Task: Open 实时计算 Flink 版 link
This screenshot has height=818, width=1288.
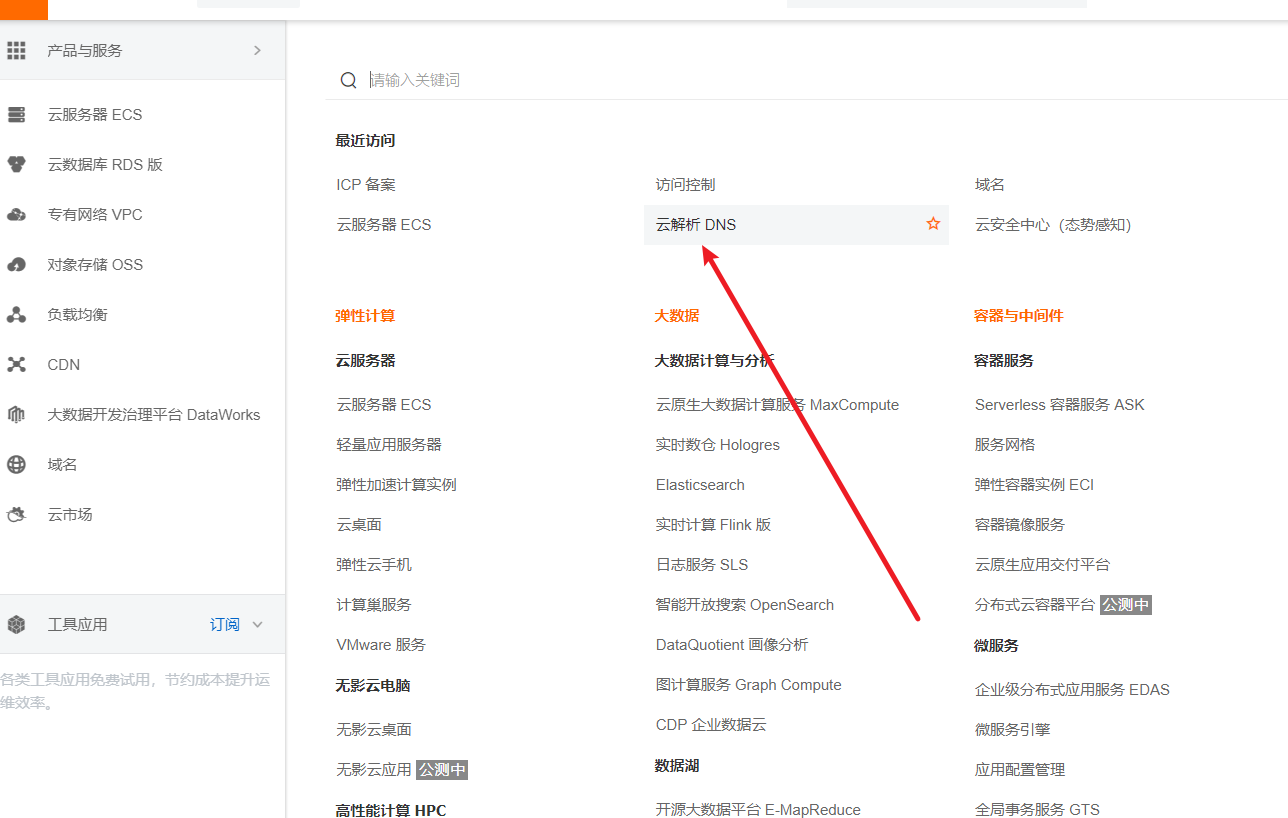Action: coord(714,525)
